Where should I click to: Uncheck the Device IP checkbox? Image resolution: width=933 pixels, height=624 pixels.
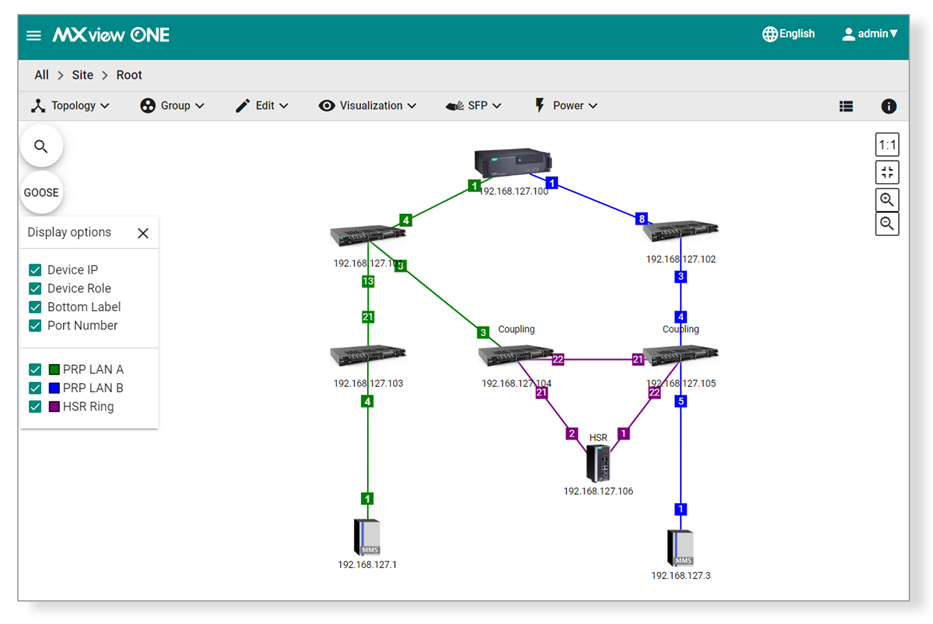pyautogui.click(x=35, y=270)
